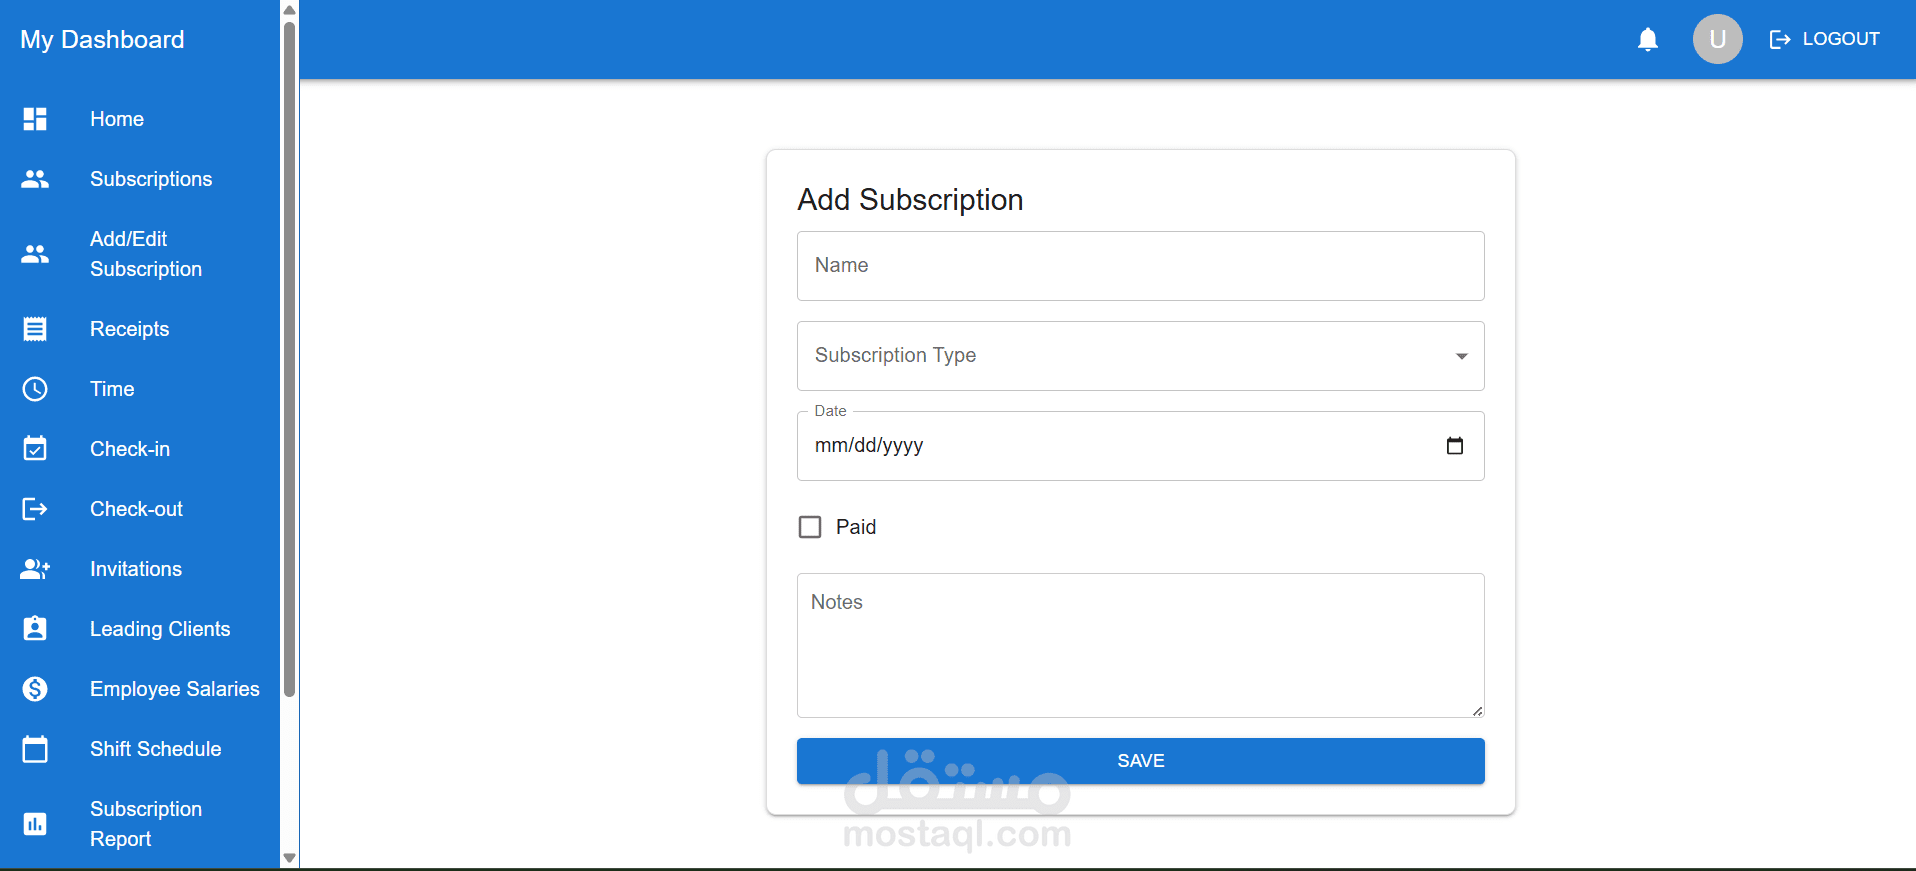
Task: Click the sidebar scrollbar up arrow
Action: (x=289, y=10)
